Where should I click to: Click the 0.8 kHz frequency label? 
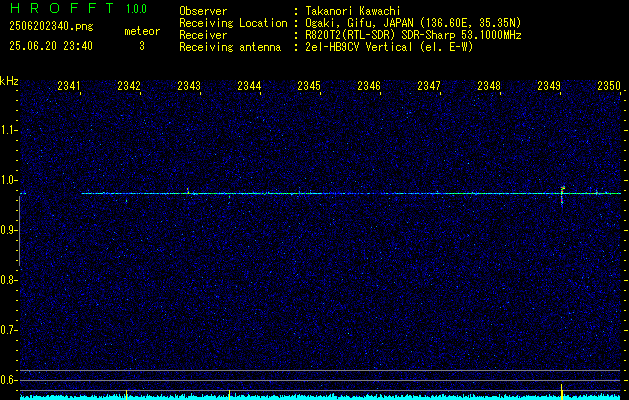(8, 280)
